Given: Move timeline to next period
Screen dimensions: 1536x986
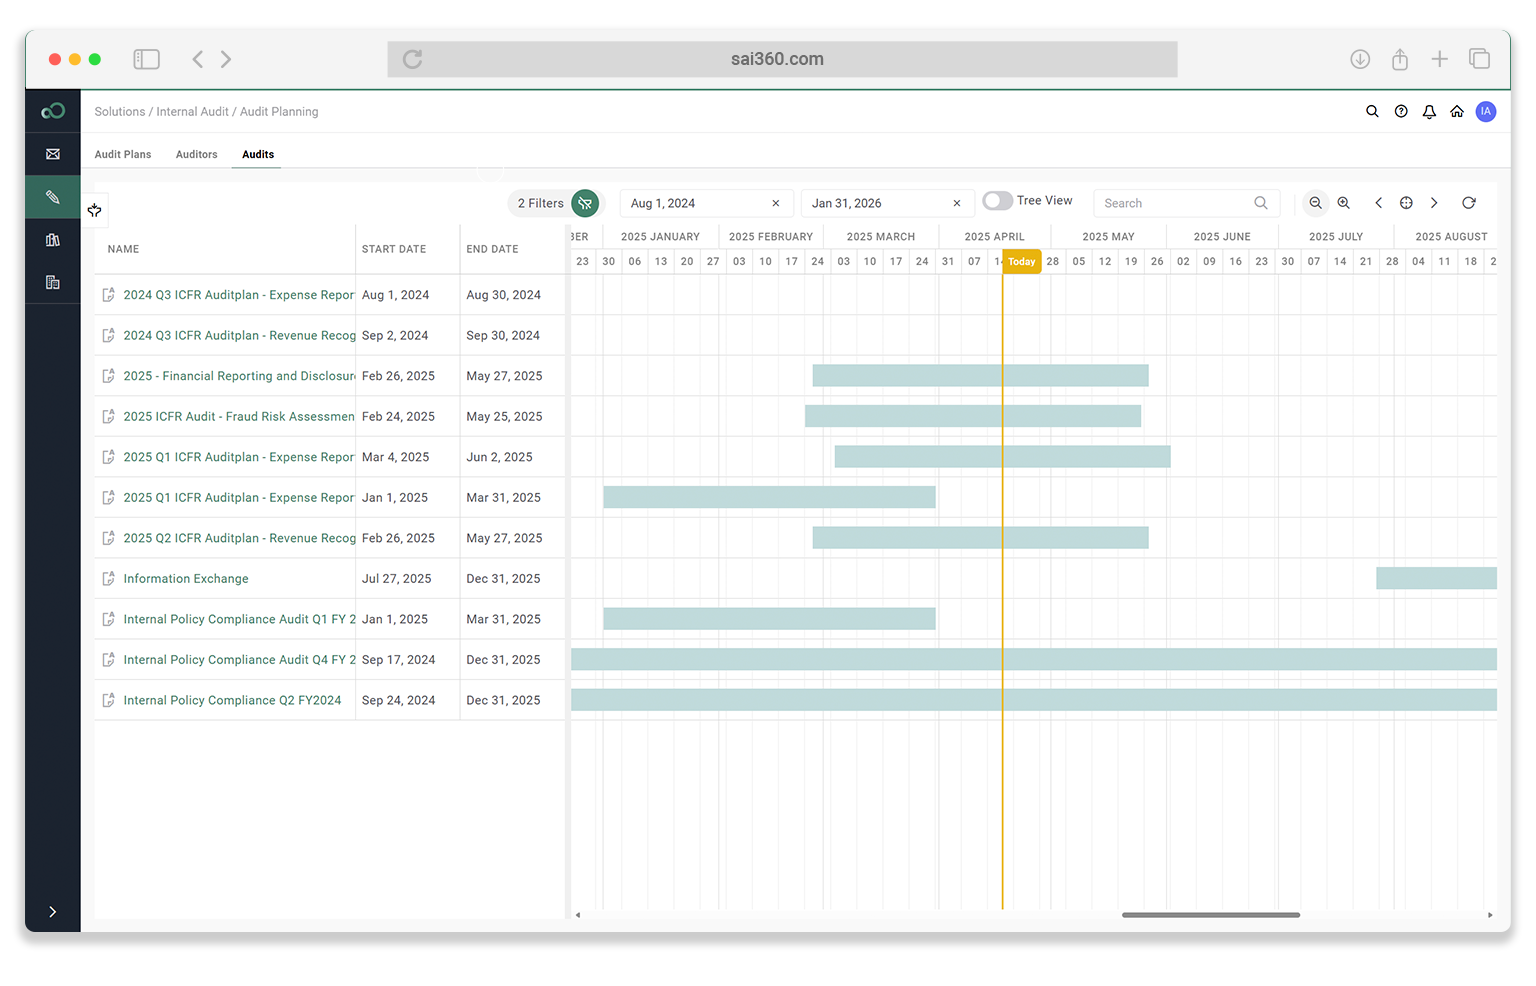Looking at the screenshot, I should [1434, 203].
